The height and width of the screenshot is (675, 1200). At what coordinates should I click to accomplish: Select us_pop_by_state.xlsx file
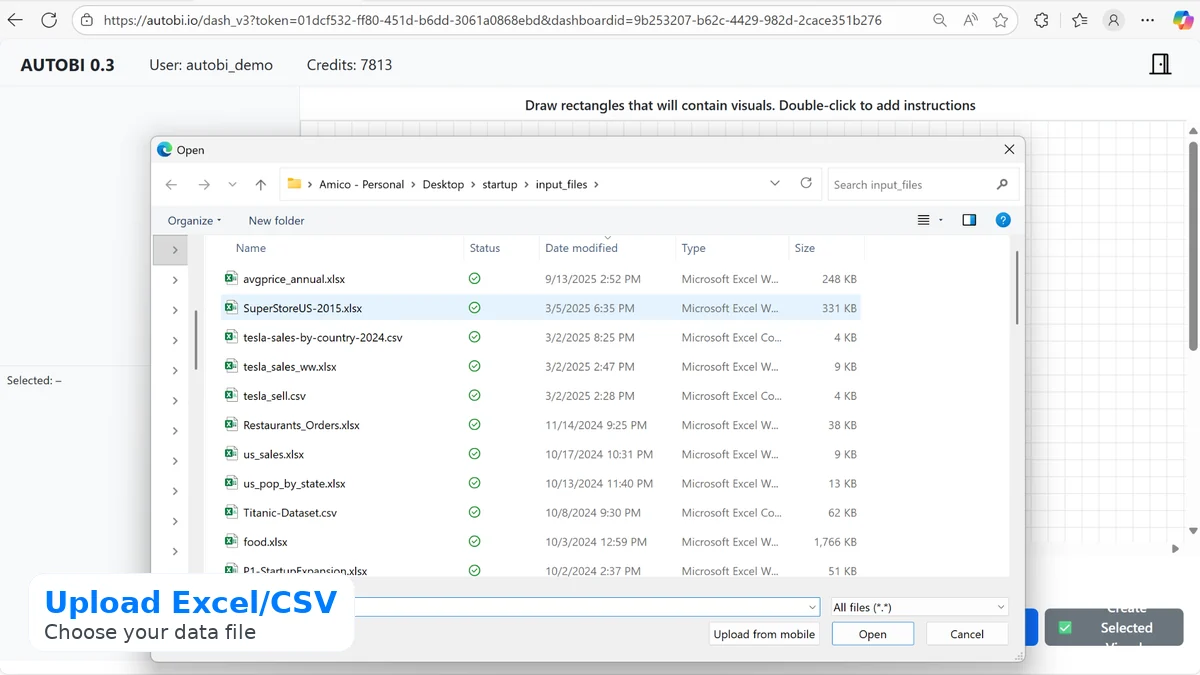(x=540, y=483)
